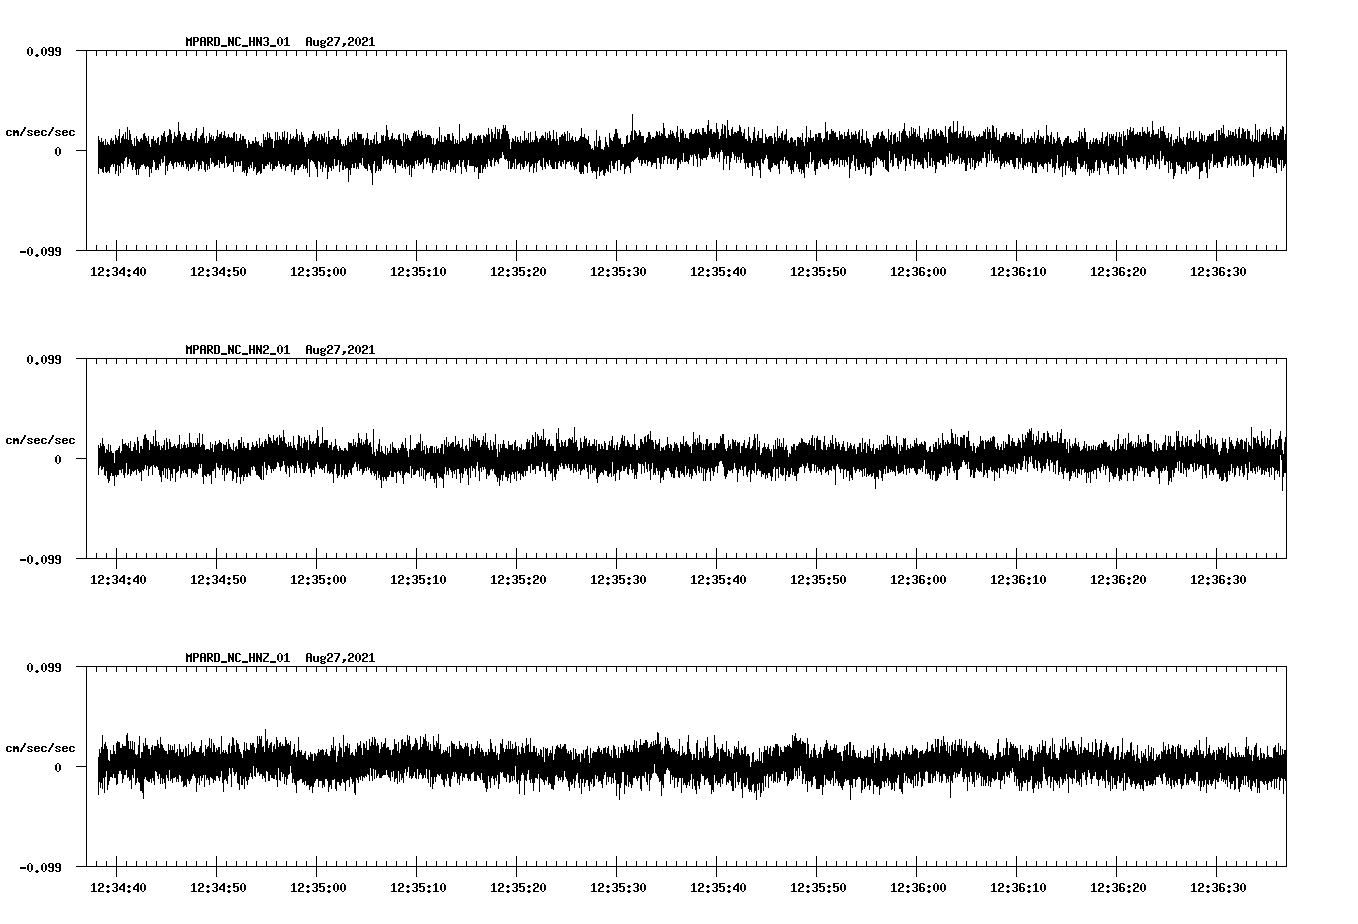Click the 0.099 top value of HNZ axis
The height and width of the screenshot is (924, 1358).
[44, 667]
